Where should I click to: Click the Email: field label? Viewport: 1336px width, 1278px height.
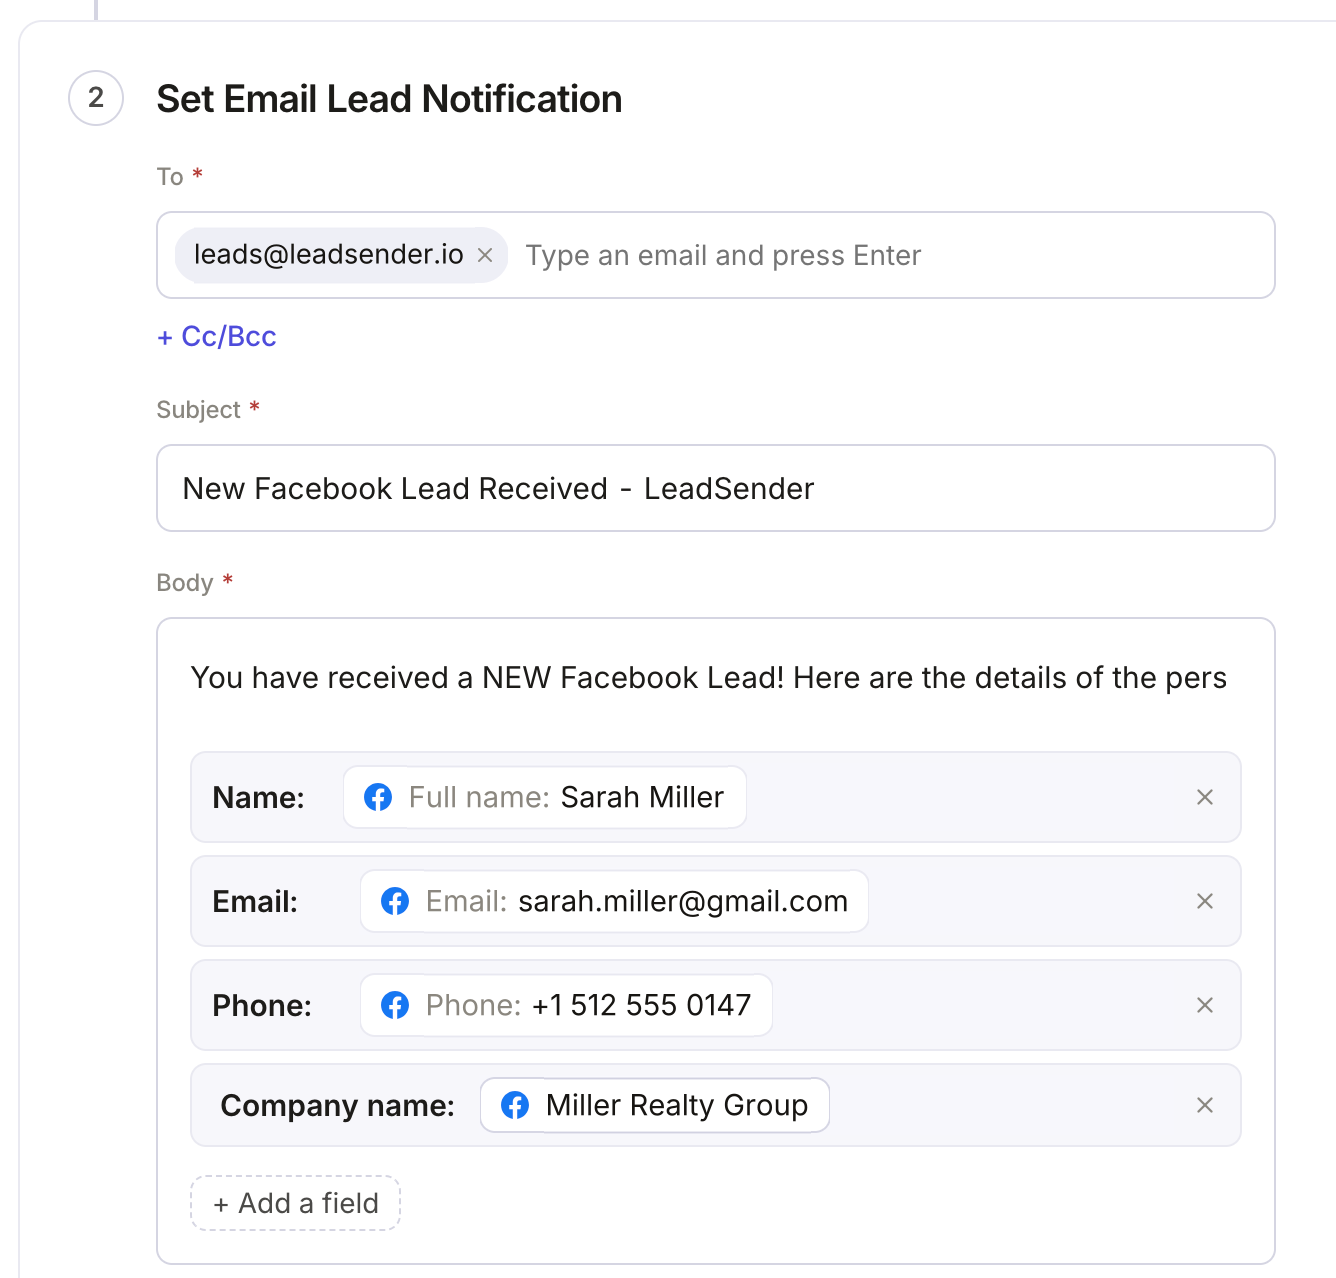pyautogui.click(x=255, y=901)
